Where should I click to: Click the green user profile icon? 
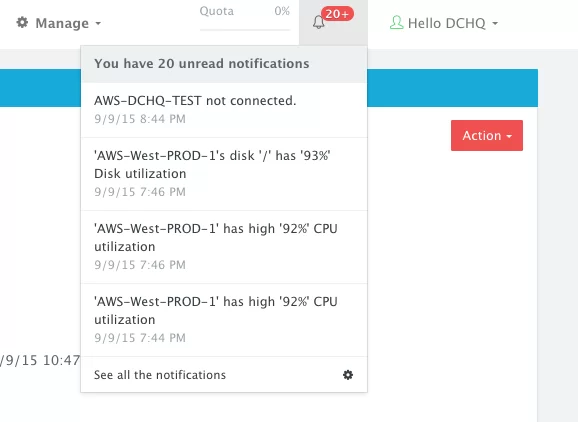tap(397, 22)
